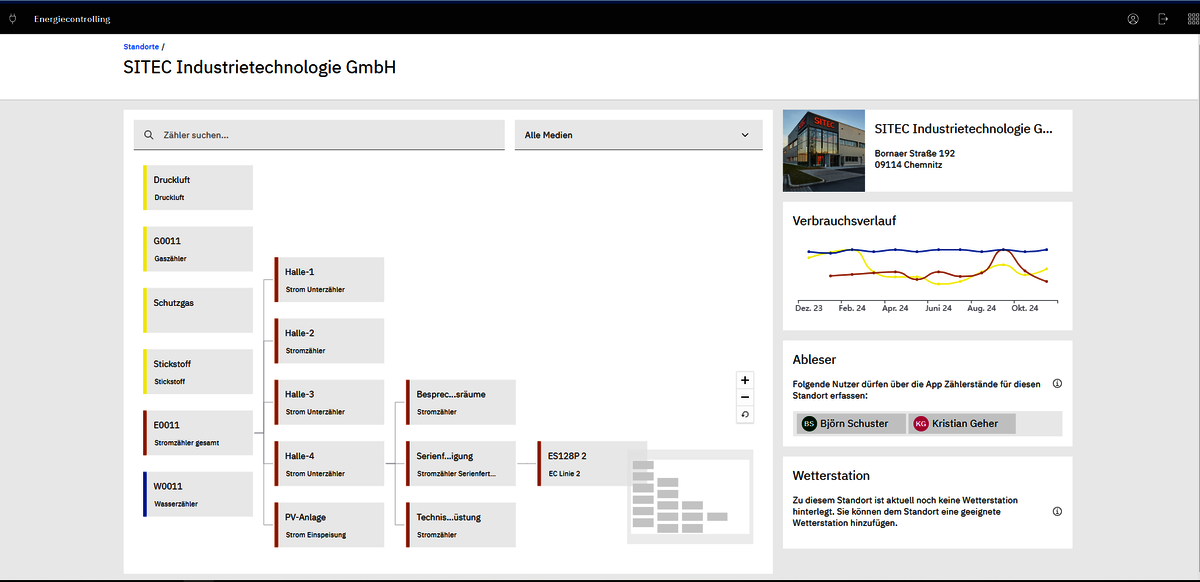Image resolution: width=1200 pixels, height=582 pixels.
Task: Open the Halle-4 Strom Unterzähler node
Action: pyautogui.click(x=329, y=463)
